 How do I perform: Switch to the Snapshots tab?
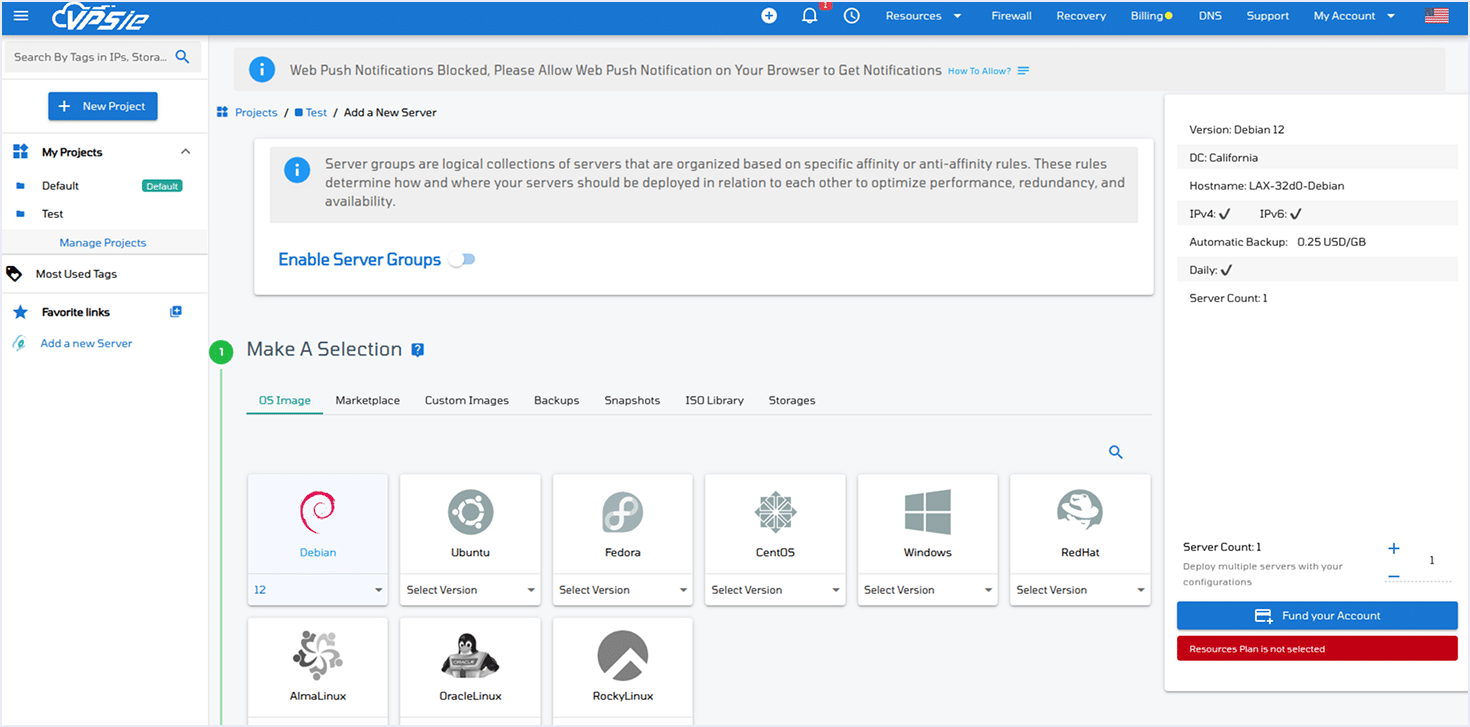[632, 400]
